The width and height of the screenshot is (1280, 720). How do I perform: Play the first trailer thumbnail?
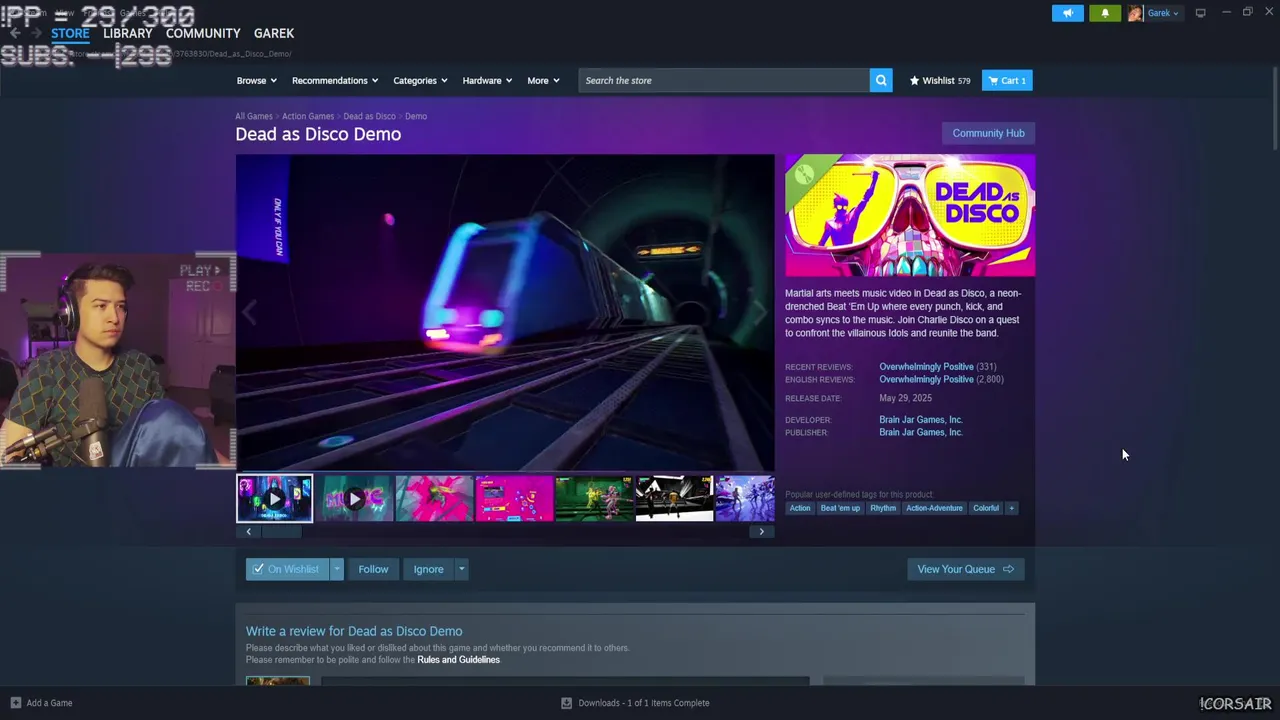pyautogui.click(x=274, y=498)
